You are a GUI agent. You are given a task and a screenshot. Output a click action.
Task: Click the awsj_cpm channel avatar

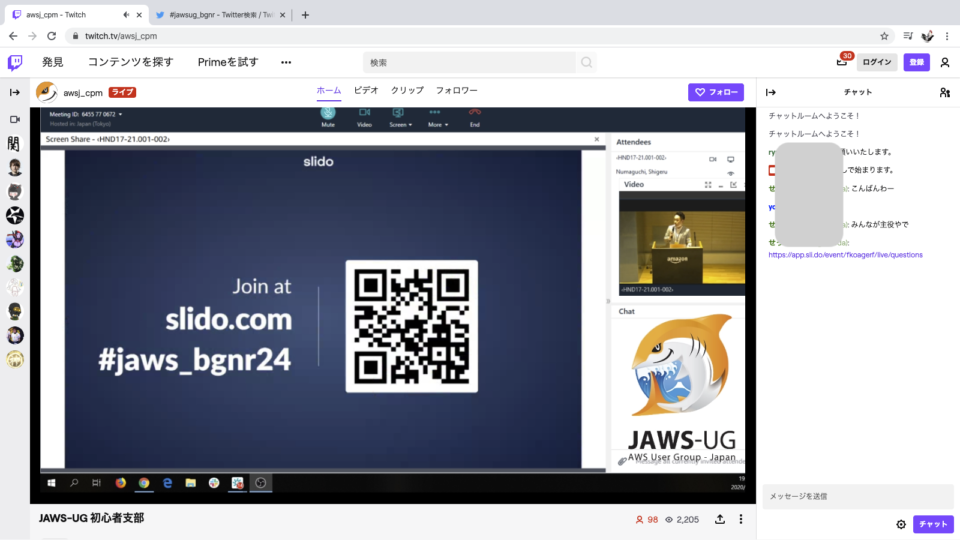[x=47, y=92]
